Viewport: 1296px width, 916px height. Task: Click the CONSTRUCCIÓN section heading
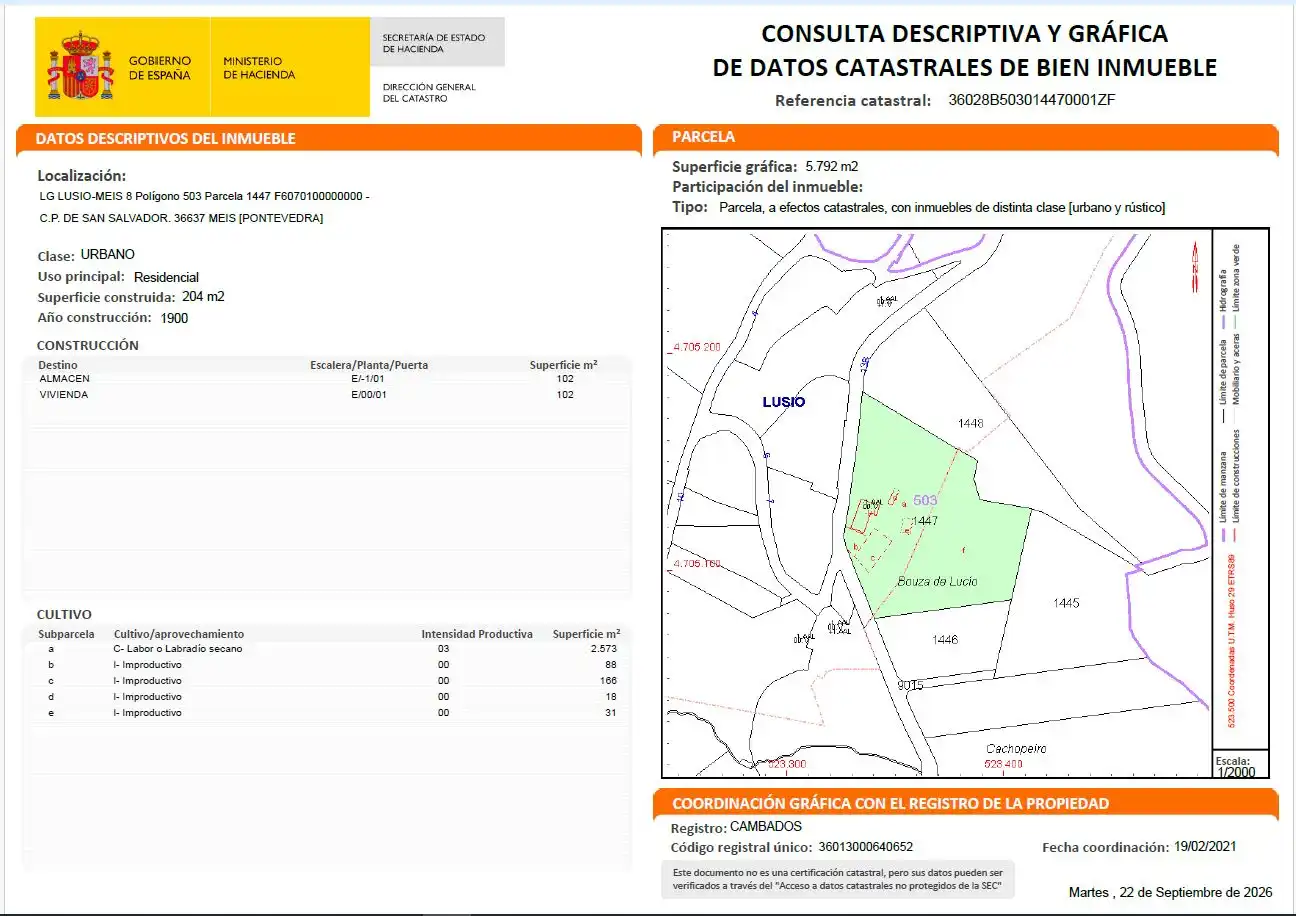coord(88,345)
